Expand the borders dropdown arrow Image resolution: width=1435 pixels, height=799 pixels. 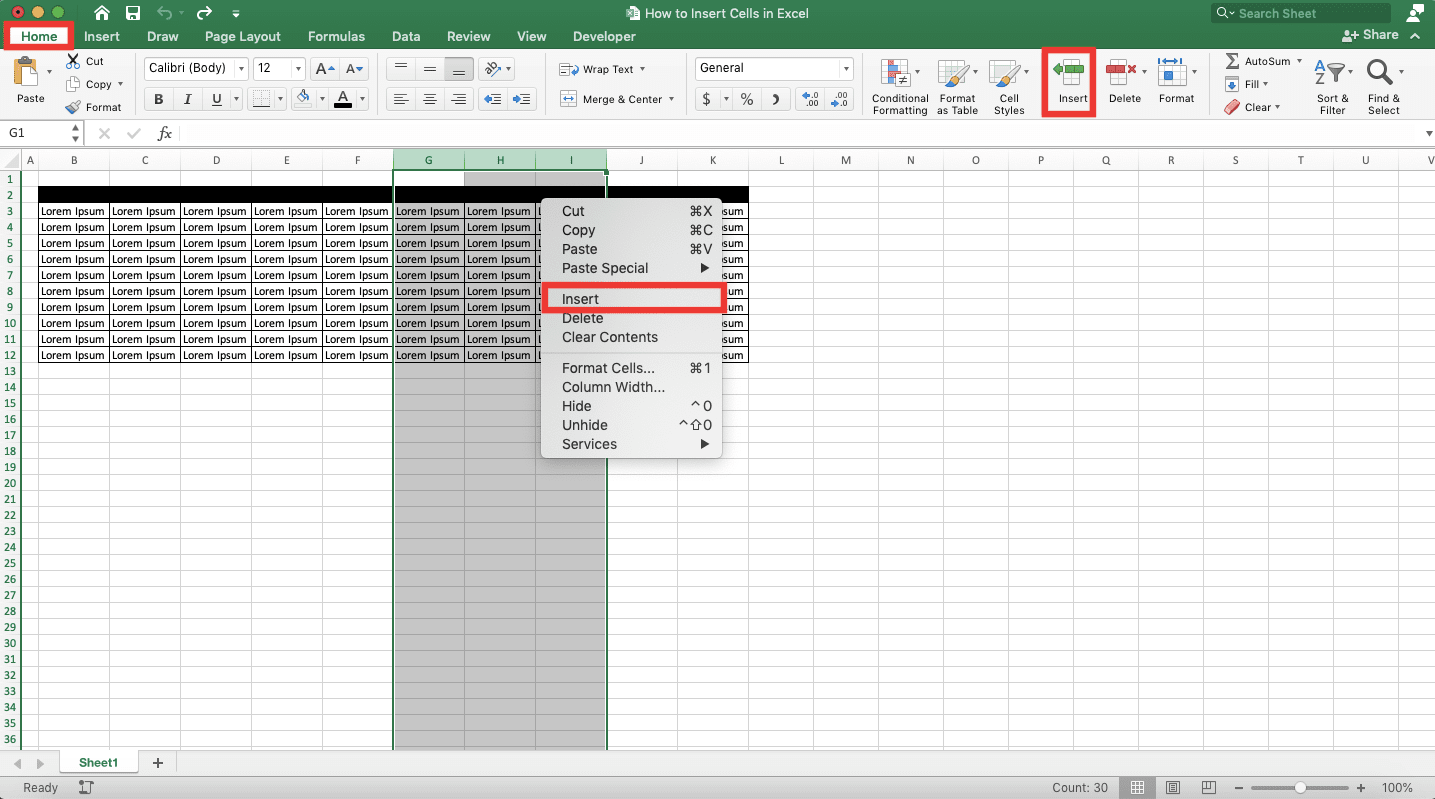280,99
